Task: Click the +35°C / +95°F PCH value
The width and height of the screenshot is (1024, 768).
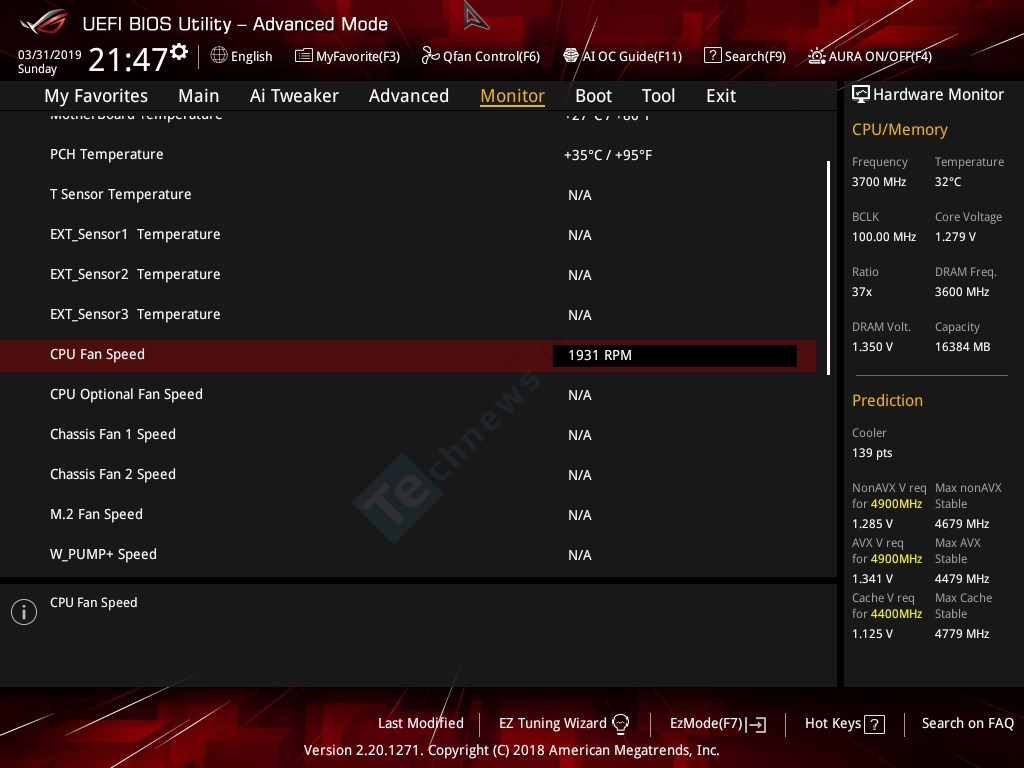Action: coord(608,155)
